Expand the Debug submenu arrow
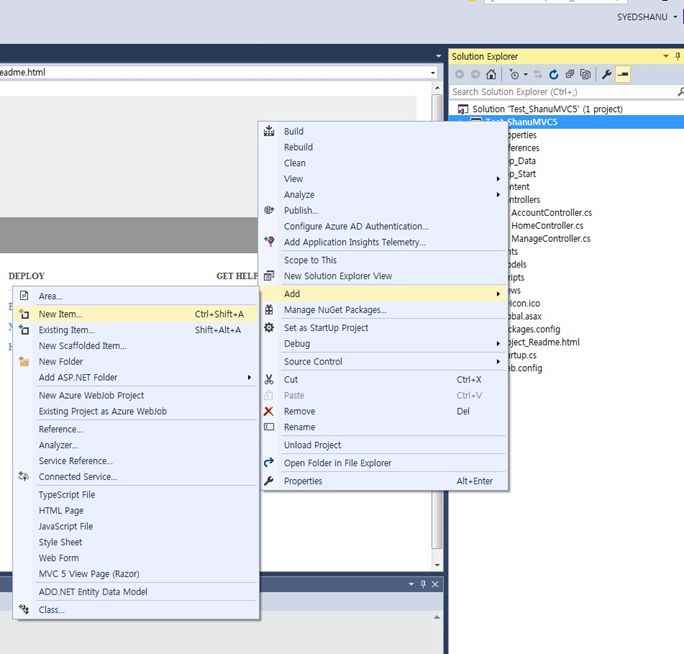Viewport: 684px width, 654px height. tap(498, 344)
